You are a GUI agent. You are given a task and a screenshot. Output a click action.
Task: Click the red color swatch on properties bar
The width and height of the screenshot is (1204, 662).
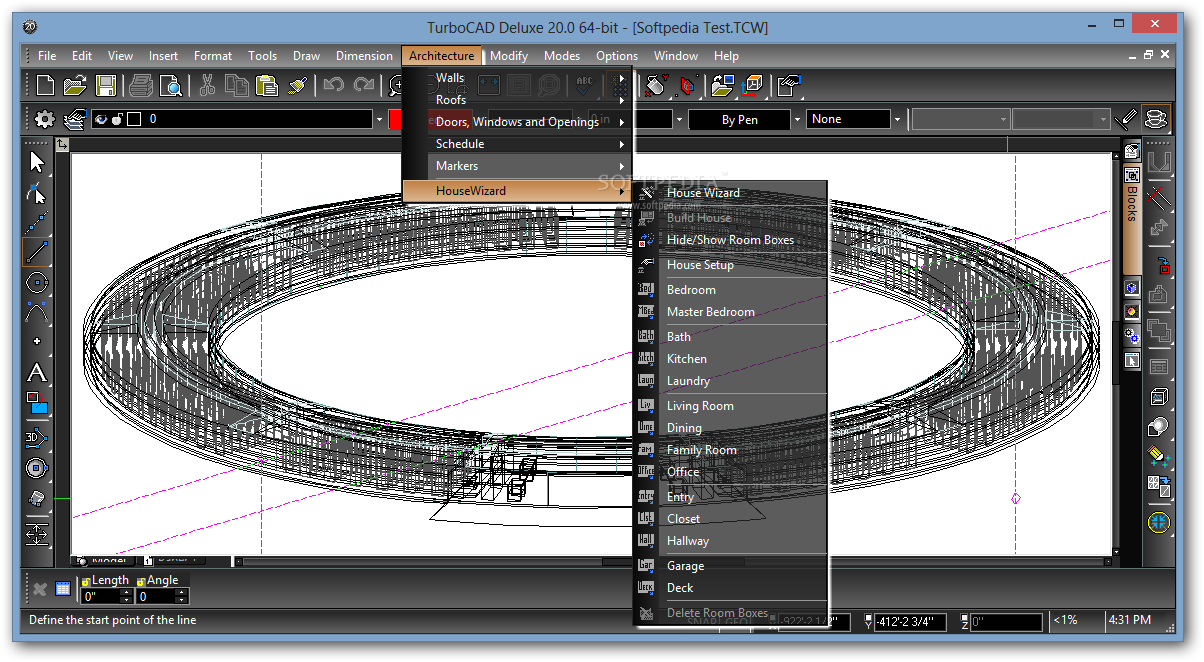click(396, 119)
